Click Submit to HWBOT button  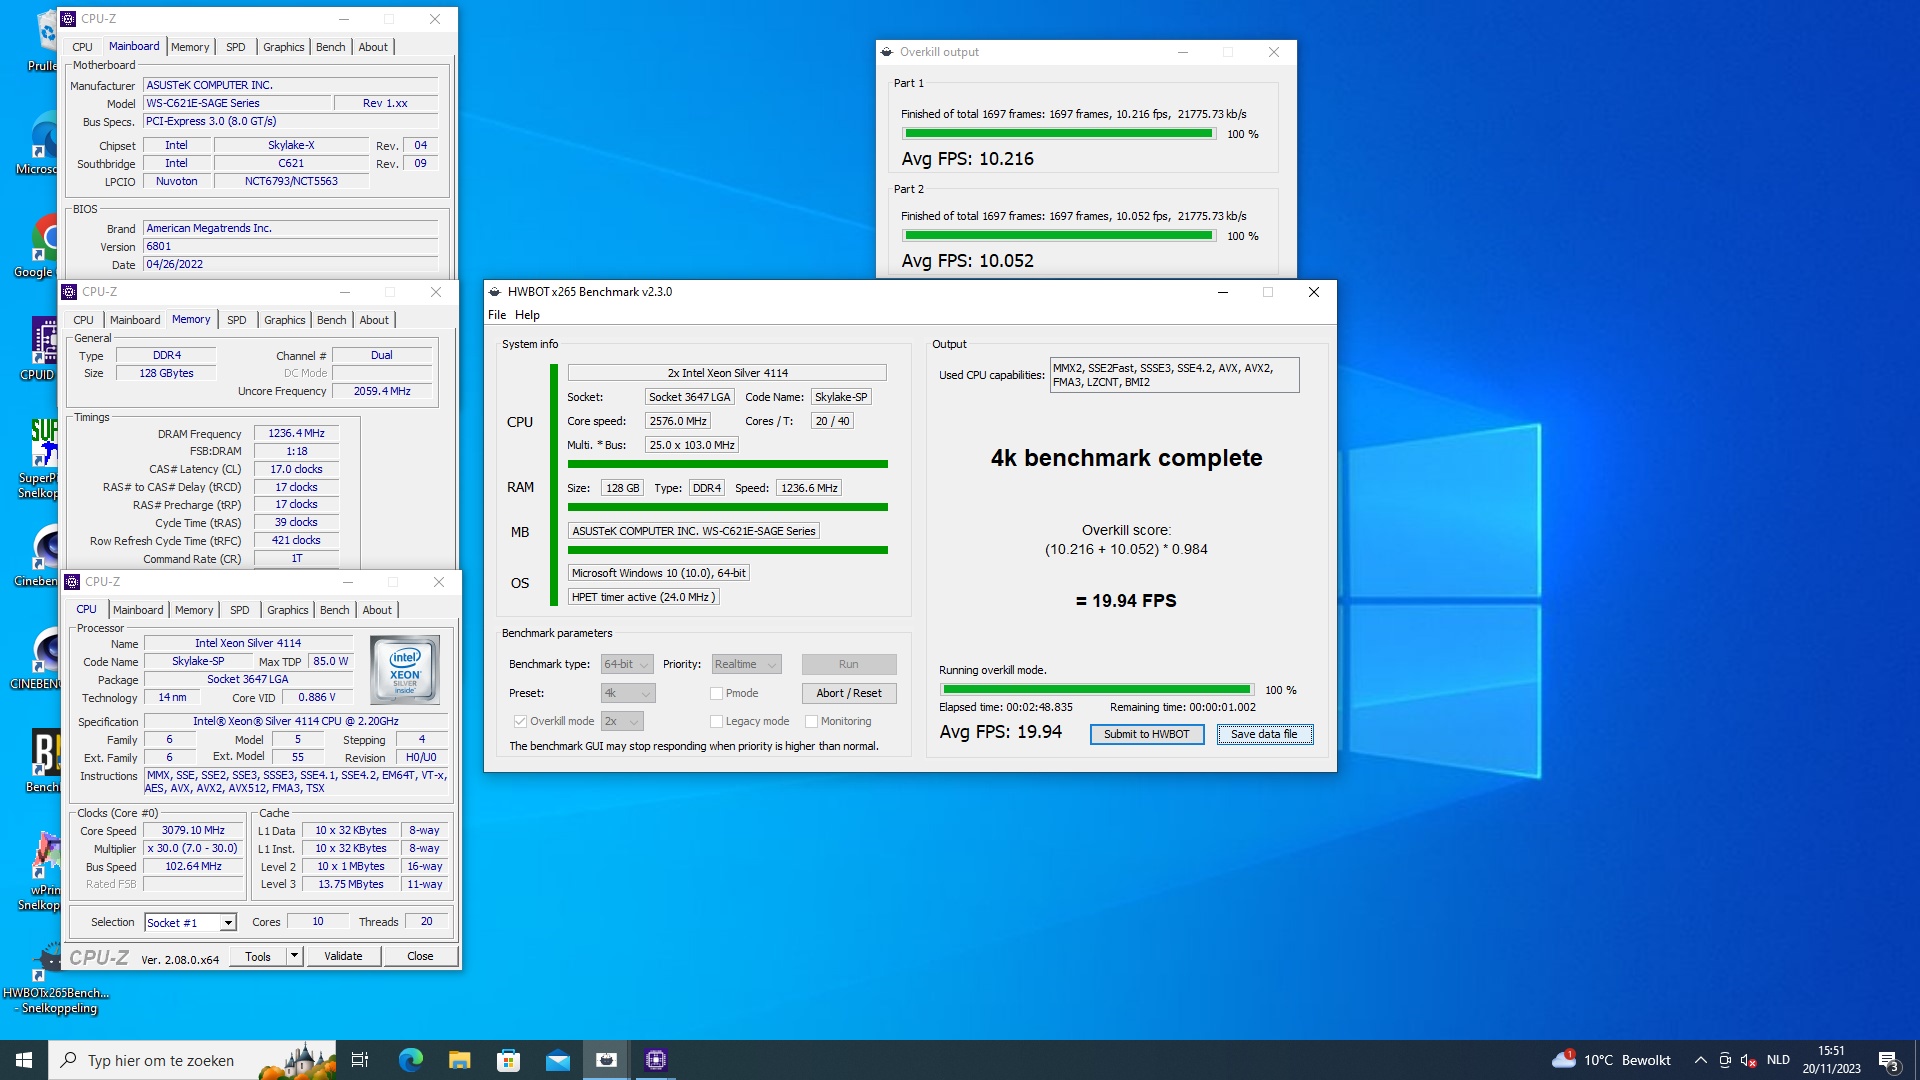(1146, 734)
